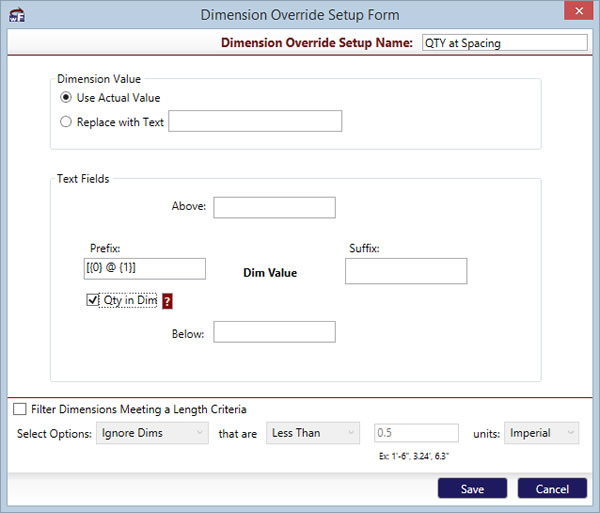Open the Less Than comparison dropdown
This screenshot has height=513, width=600.
click(x=313, y=433)
